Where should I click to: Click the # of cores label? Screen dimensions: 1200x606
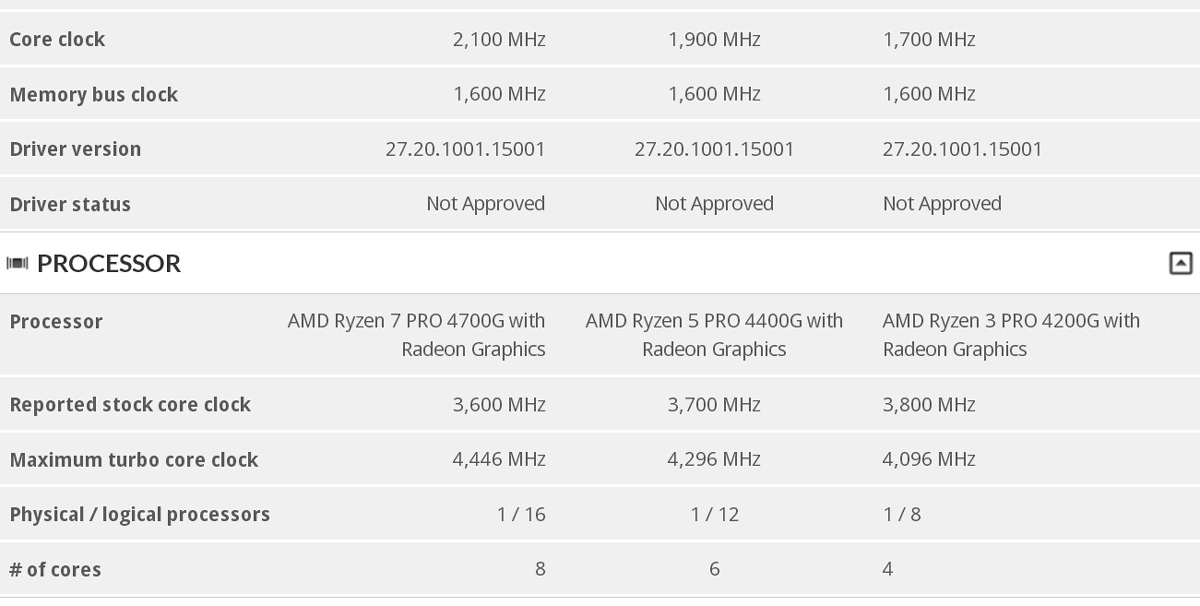pyautogui.click(x=55, y=570)
